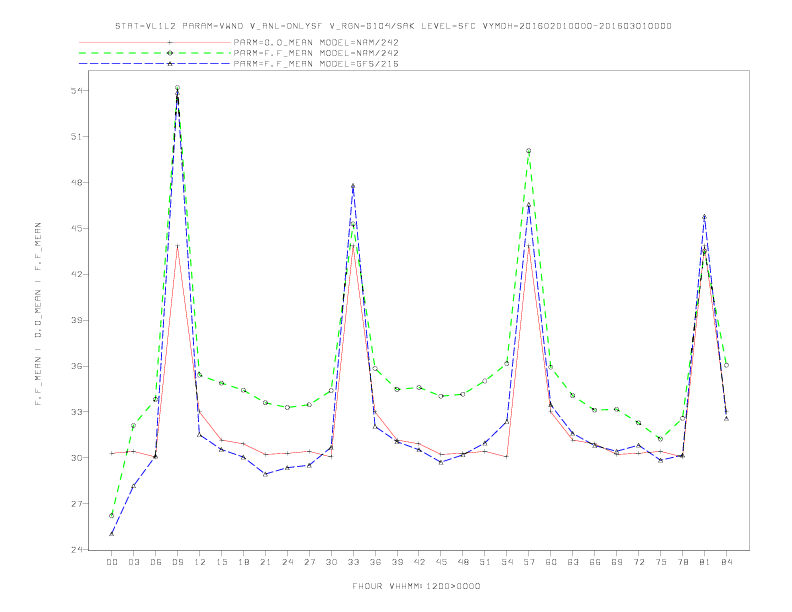Image resolution: width=792 pixels, height=612 pixels.
Task: Click the chart title starting with STAT=VL1L2
Action: coord(393,26)
